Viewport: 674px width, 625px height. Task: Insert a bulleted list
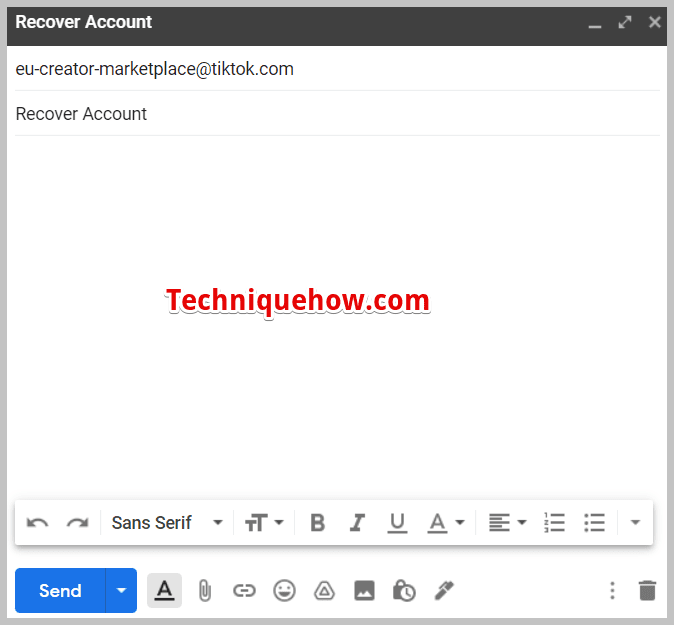(594, 523)
